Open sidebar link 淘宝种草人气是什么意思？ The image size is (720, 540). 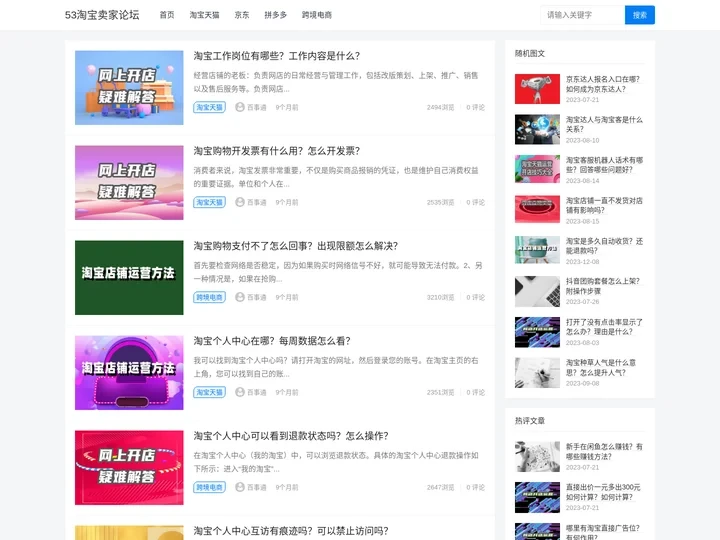click(x=601, y=367)
